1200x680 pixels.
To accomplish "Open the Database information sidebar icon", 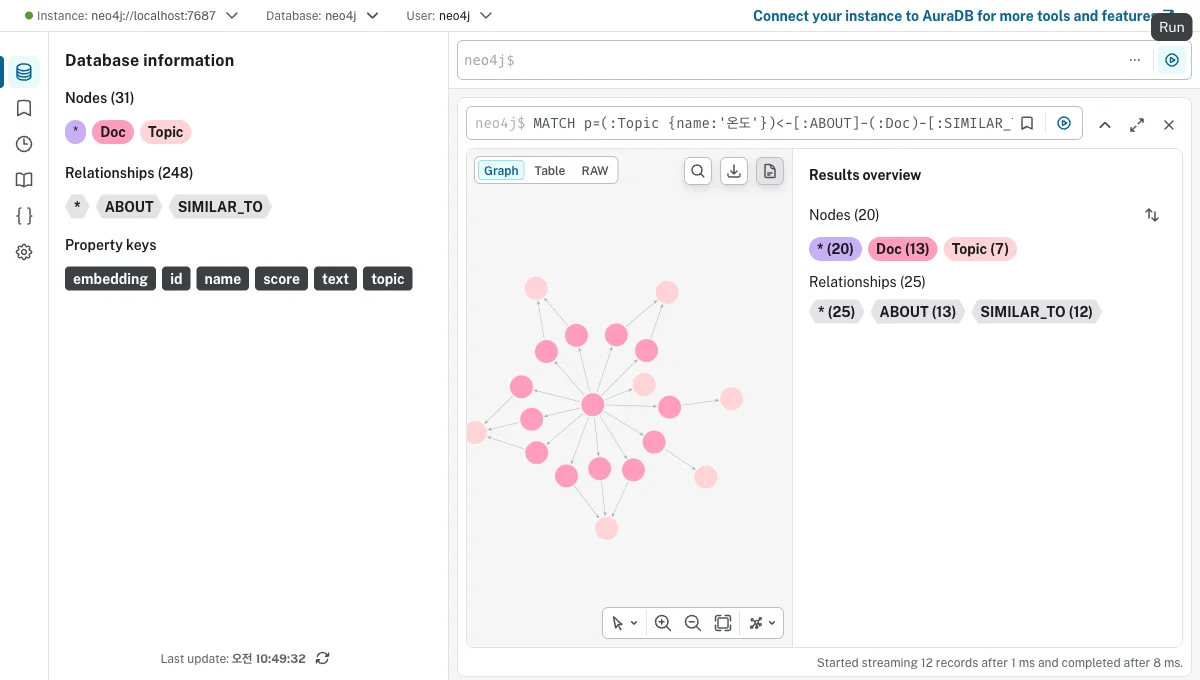I will pos(24,72).
